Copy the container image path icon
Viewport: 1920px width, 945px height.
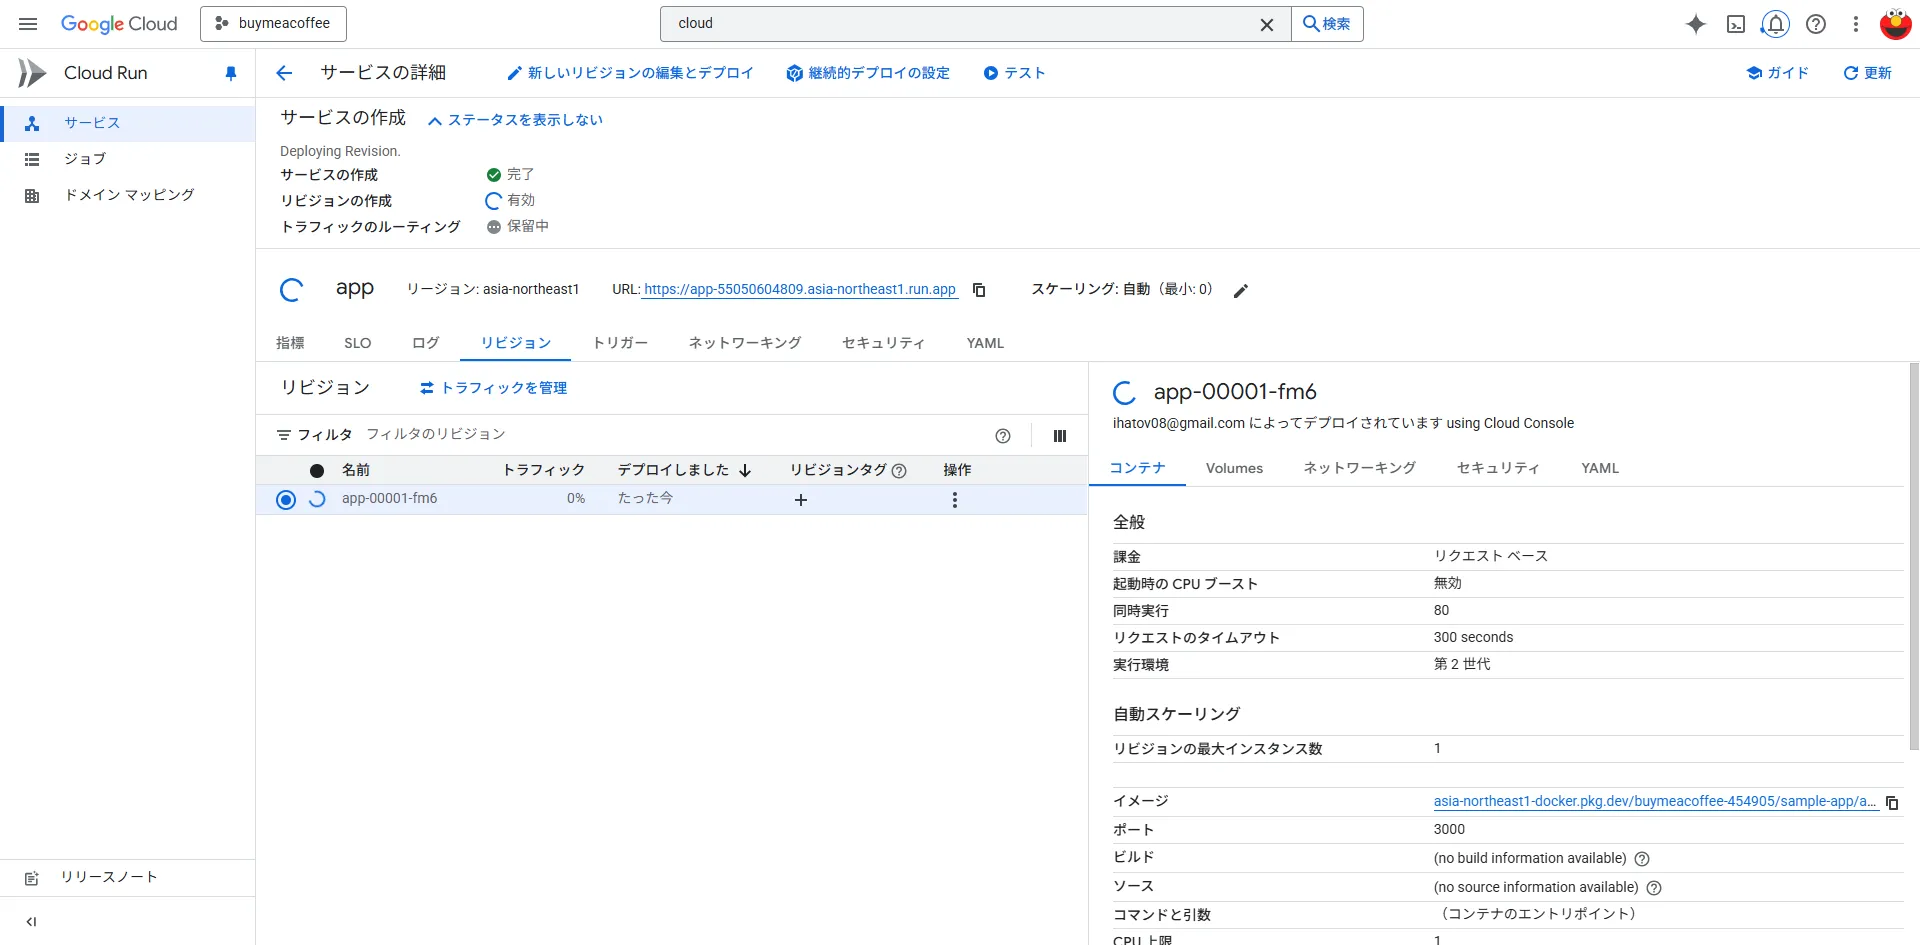pyautogui.click(x=1892, y=802)
